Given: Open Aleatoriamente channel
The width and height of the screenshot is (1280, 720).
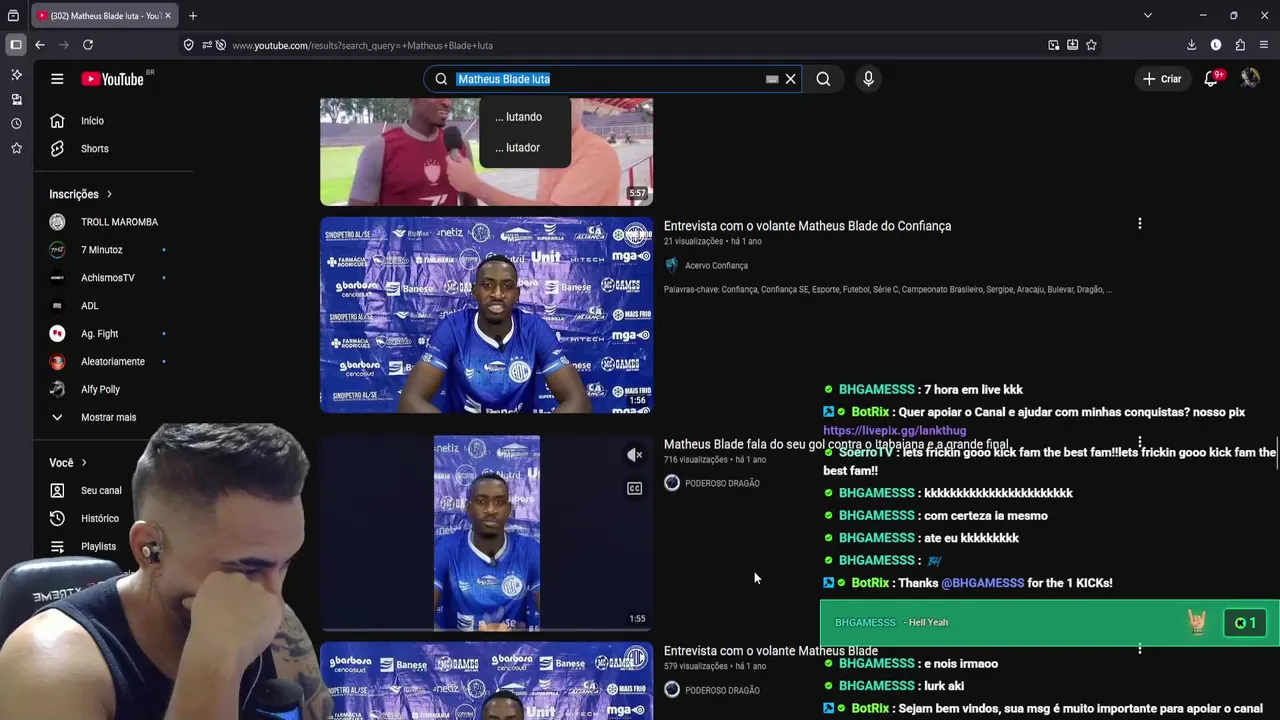Looking at the screenshot, I should (114, 362).
